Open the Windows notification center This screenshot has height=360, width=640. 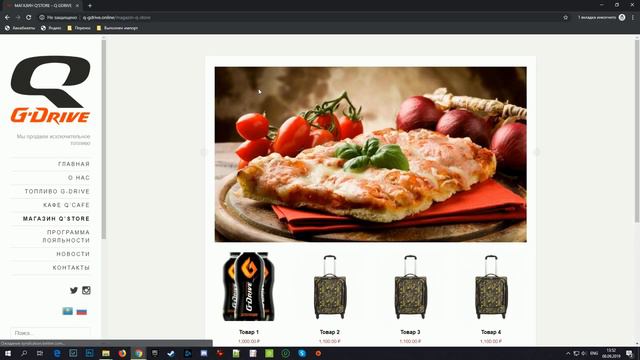(630, 353)
